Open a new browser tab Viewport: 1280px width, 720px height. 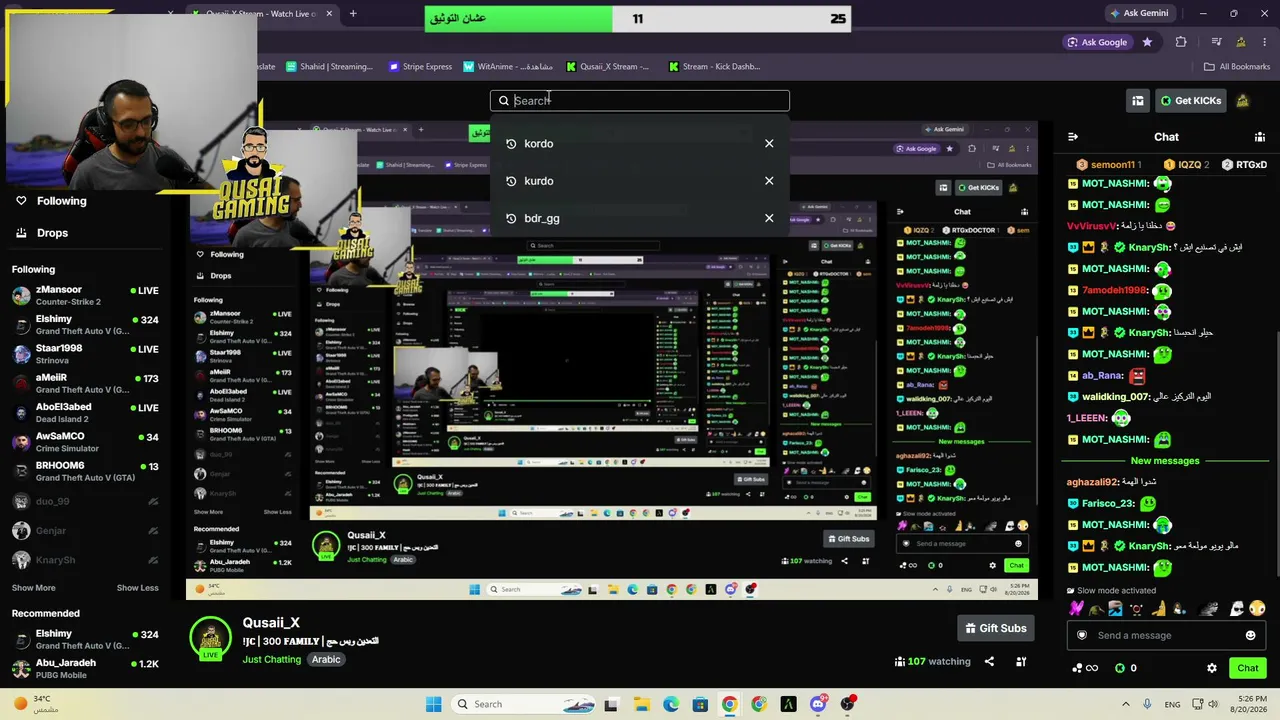coord(353,14)
